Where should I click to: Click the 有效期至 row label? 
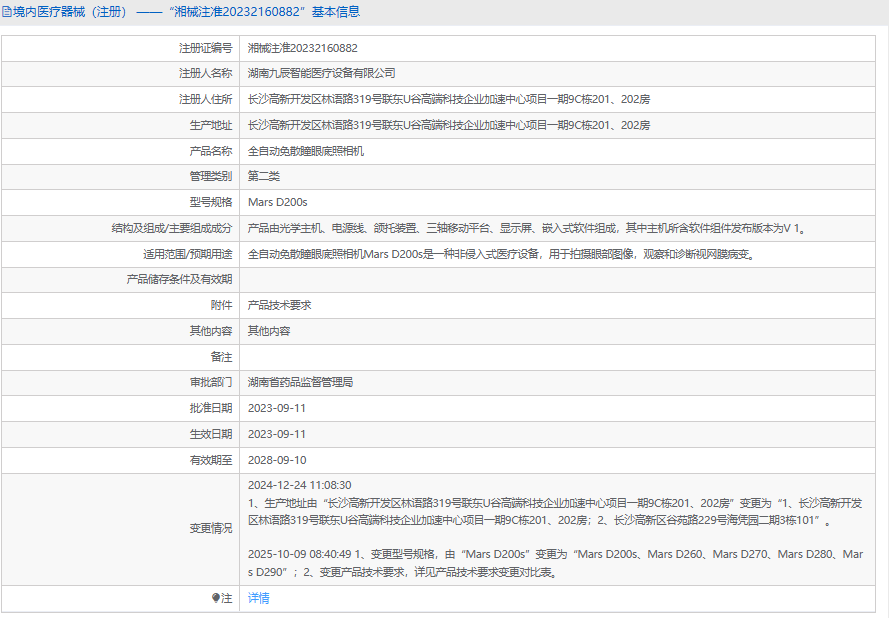click(x=211, y=460)
